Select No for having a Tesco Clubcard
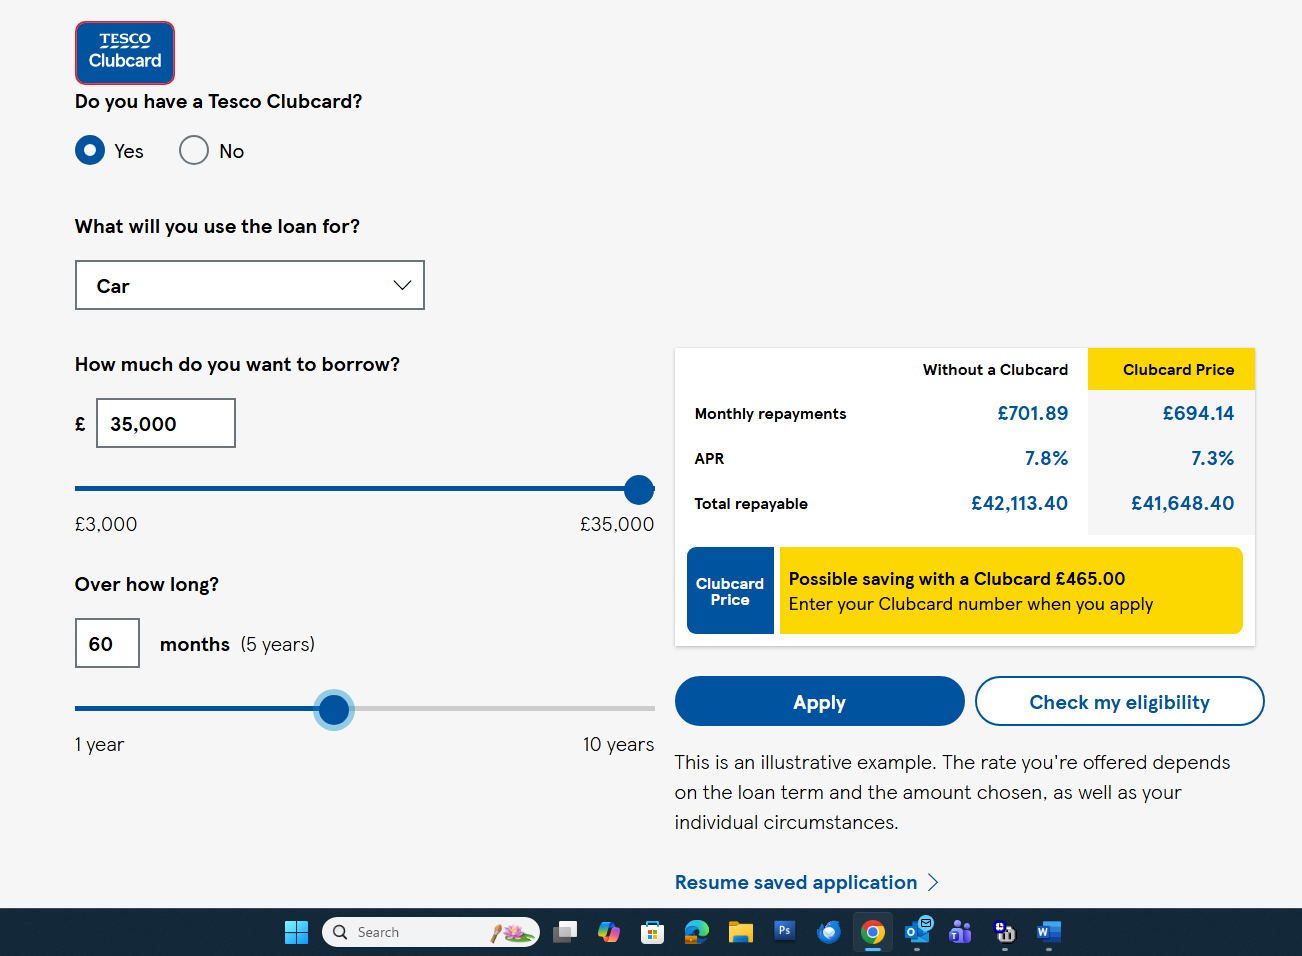This screenshot has width=1302, height=956. pyautogui.click(x=194, y=151)
